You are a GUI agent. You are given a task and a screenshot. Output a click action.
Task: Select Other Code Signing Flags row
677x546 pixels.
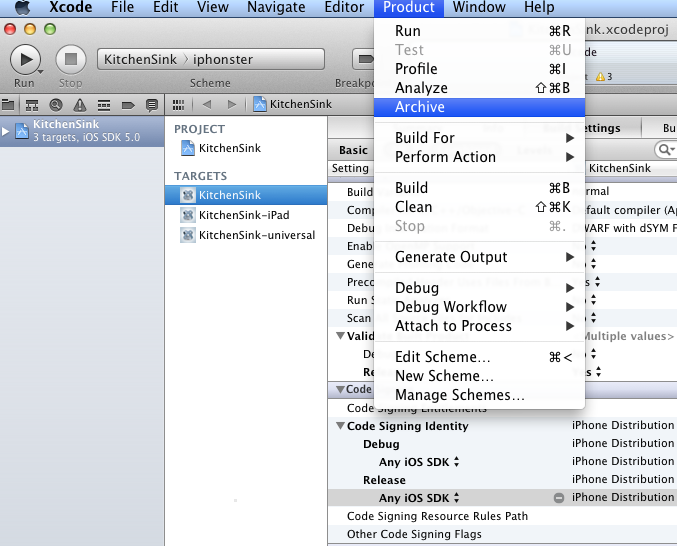pos(503,534)
